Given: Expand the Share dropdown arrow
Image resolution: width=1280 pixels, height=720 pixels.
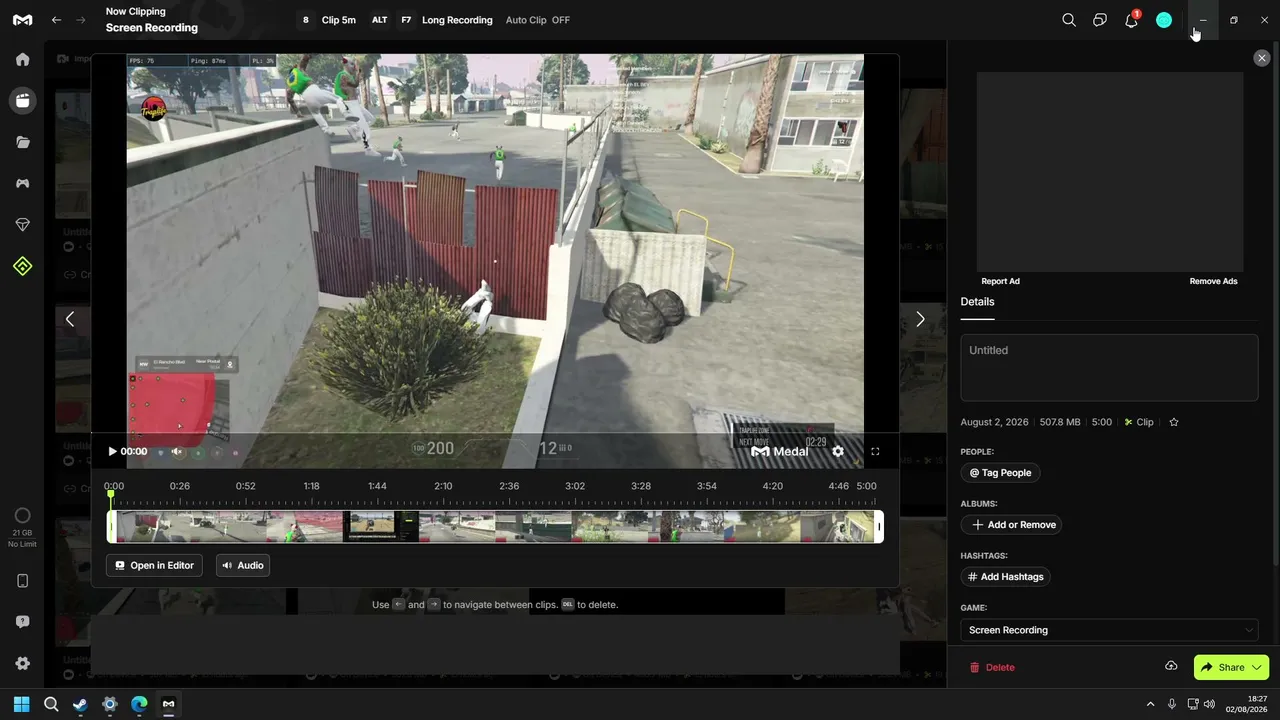Looking at the screenshot, I should (1257, 667).
